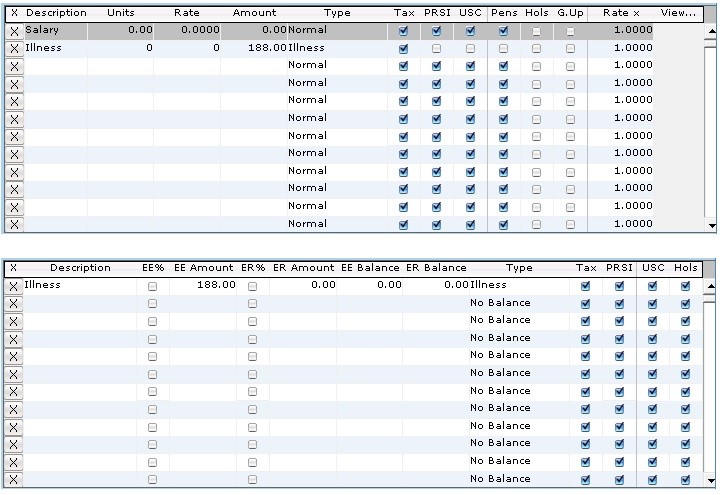Remove the Illness deduction row via its X icon

[x=14, y=286]
